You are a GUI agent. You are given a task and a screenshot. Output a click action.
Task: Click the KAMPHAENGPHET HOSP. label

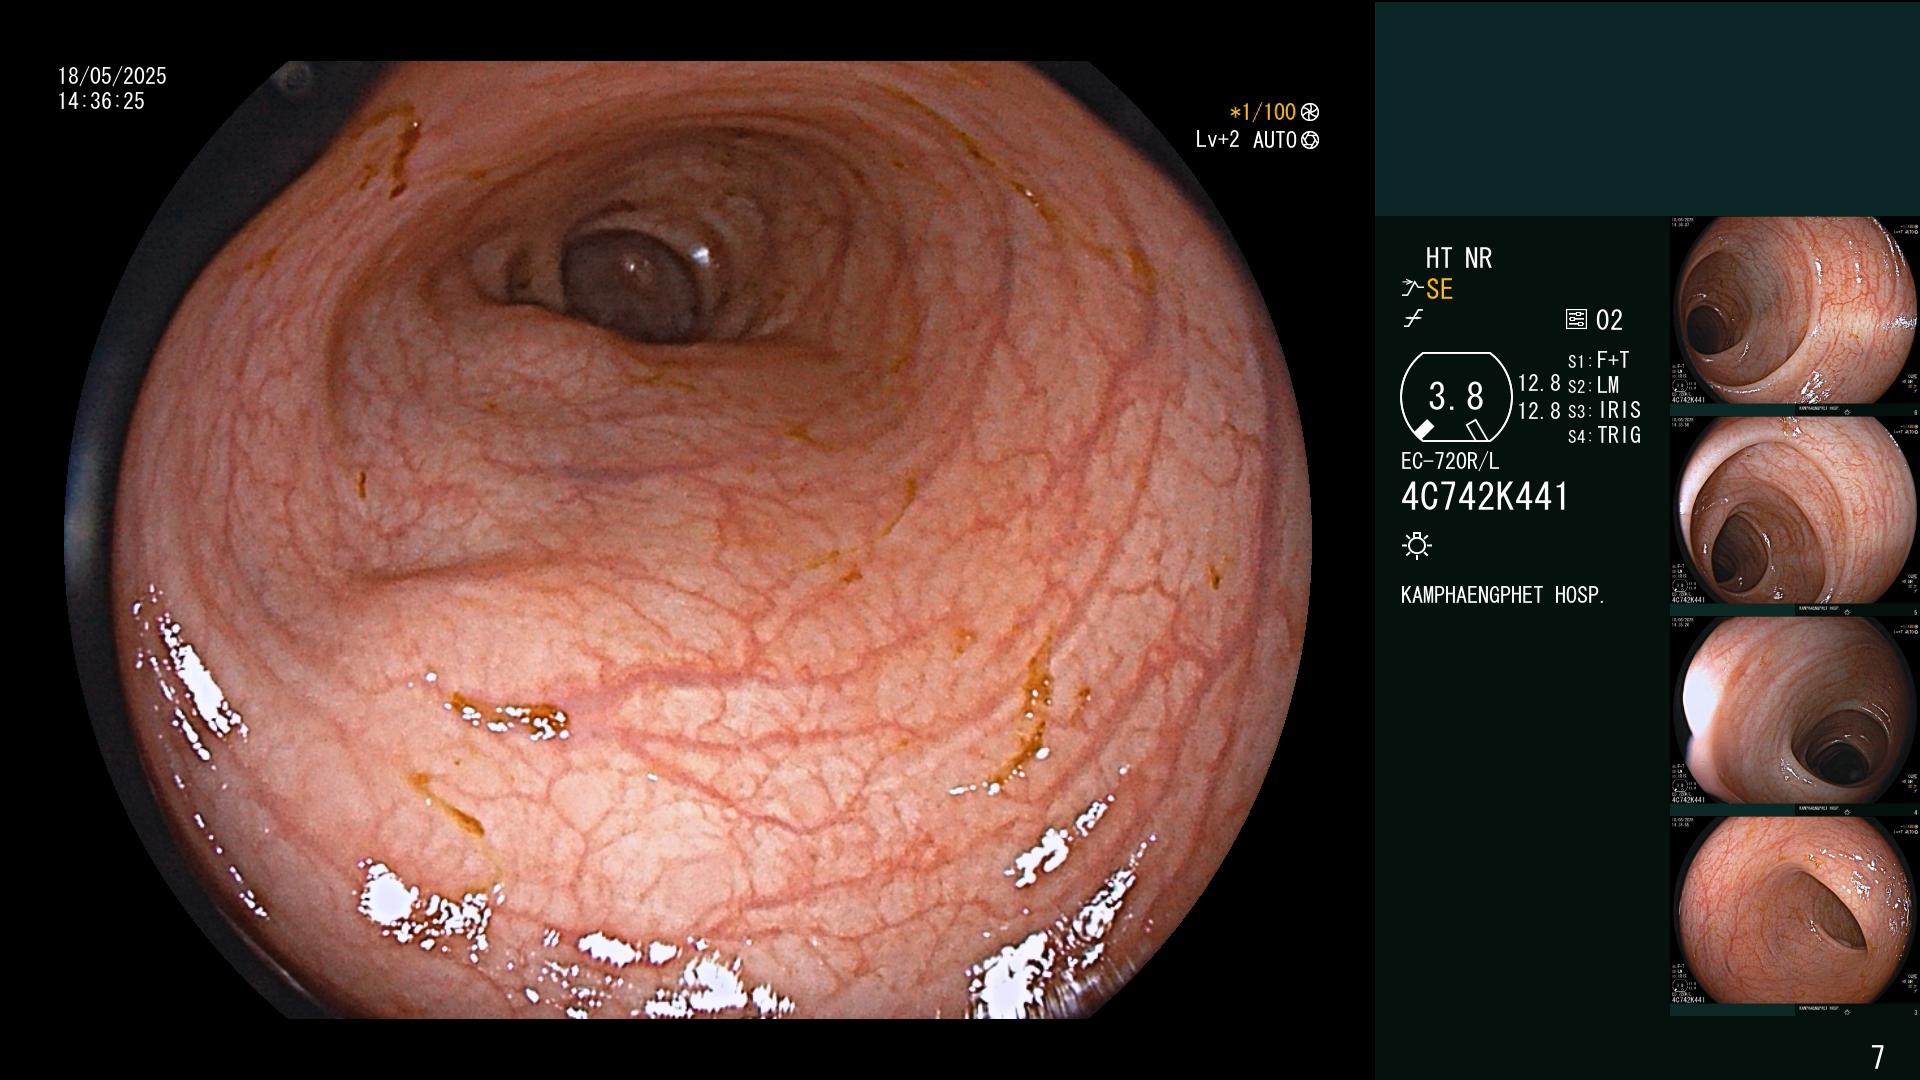point(1503,595)
